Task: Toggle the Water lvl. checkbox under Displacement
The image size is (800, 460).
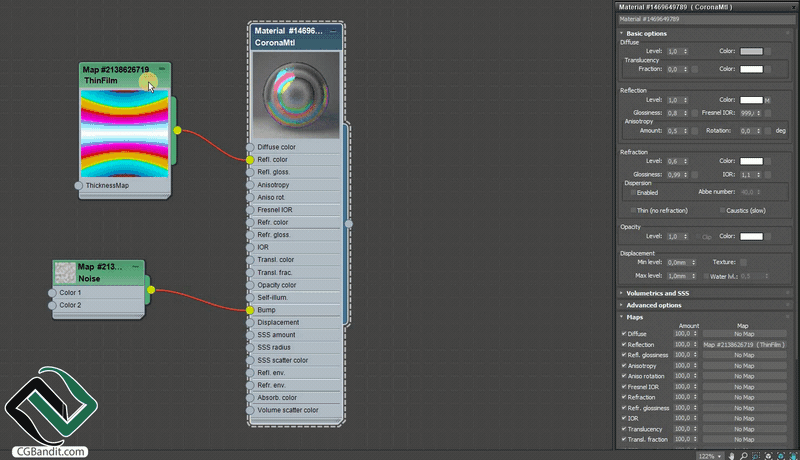Action: (x=706, y=276)
